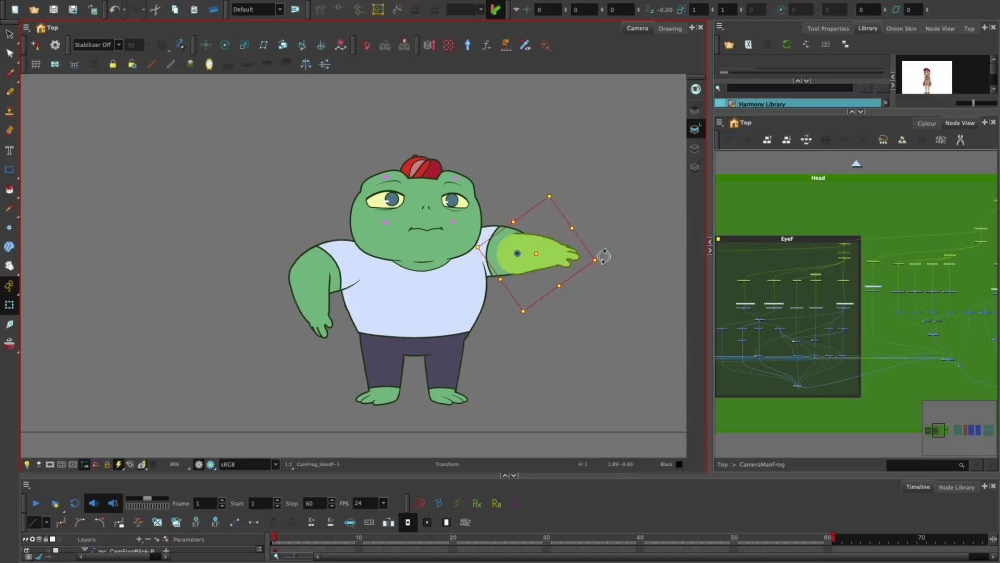Switch to the Node Library tab

pos(956,488)
